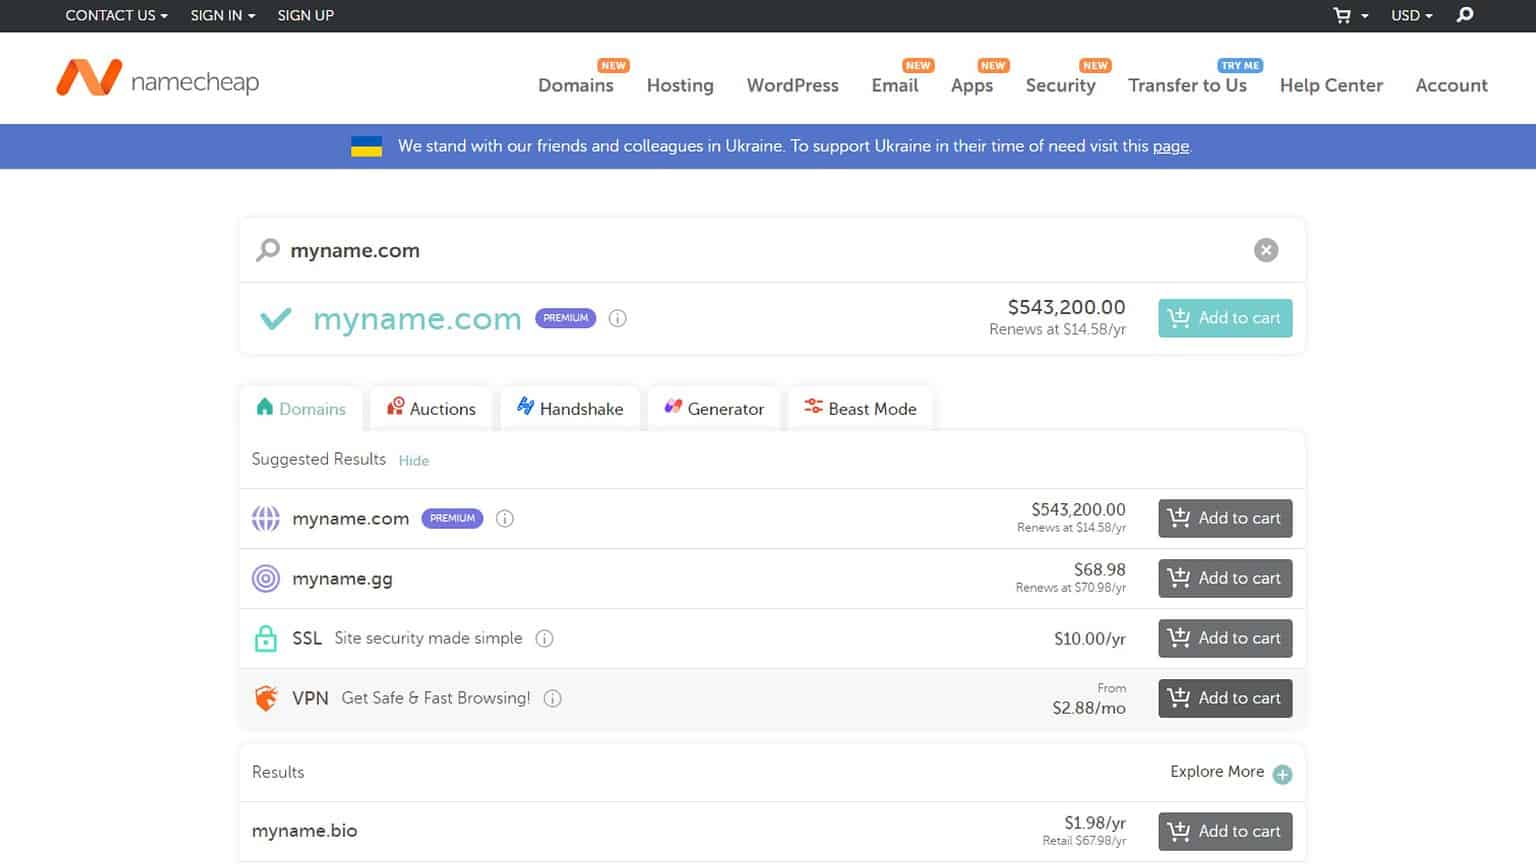Viewport: 1536px width, 864px height.
Task: Click the $68.98 price for myname.gg
Action: pos(1099,569)
